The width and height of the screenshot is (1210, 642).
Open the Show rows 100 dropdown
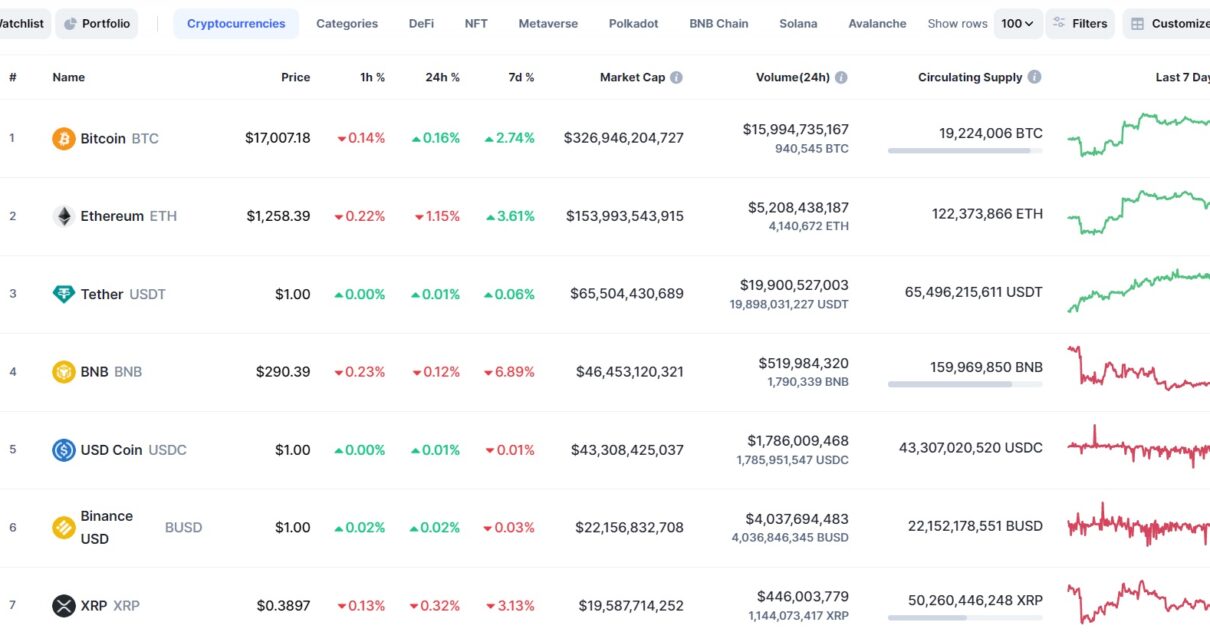coord(1018,24)
